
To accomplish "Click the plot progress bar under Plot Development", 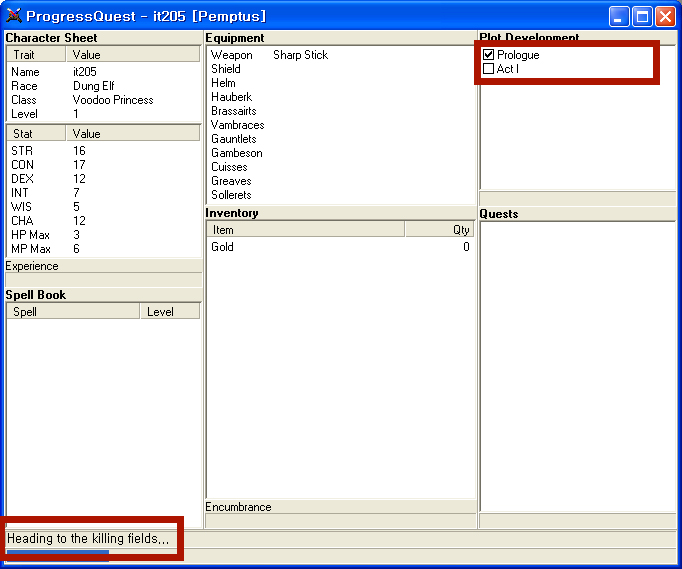I will [578, 199].
